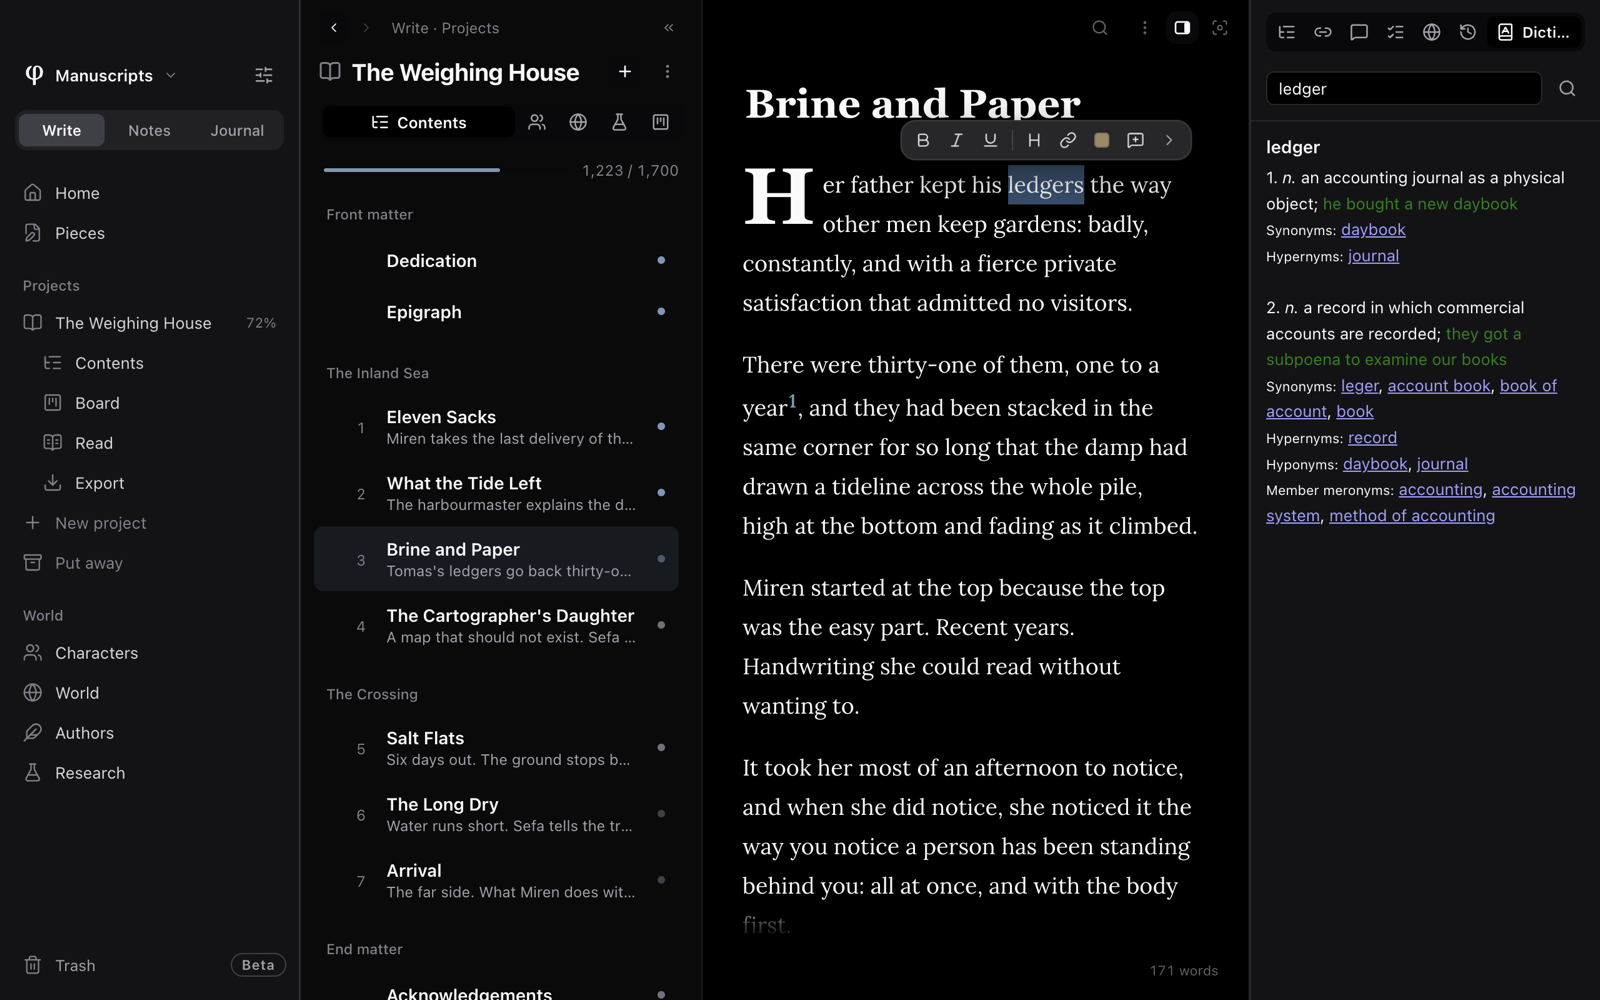Add a new chapter to the project
Image resolution: width=1600 pixels, height=1000 pixels.
625,72
